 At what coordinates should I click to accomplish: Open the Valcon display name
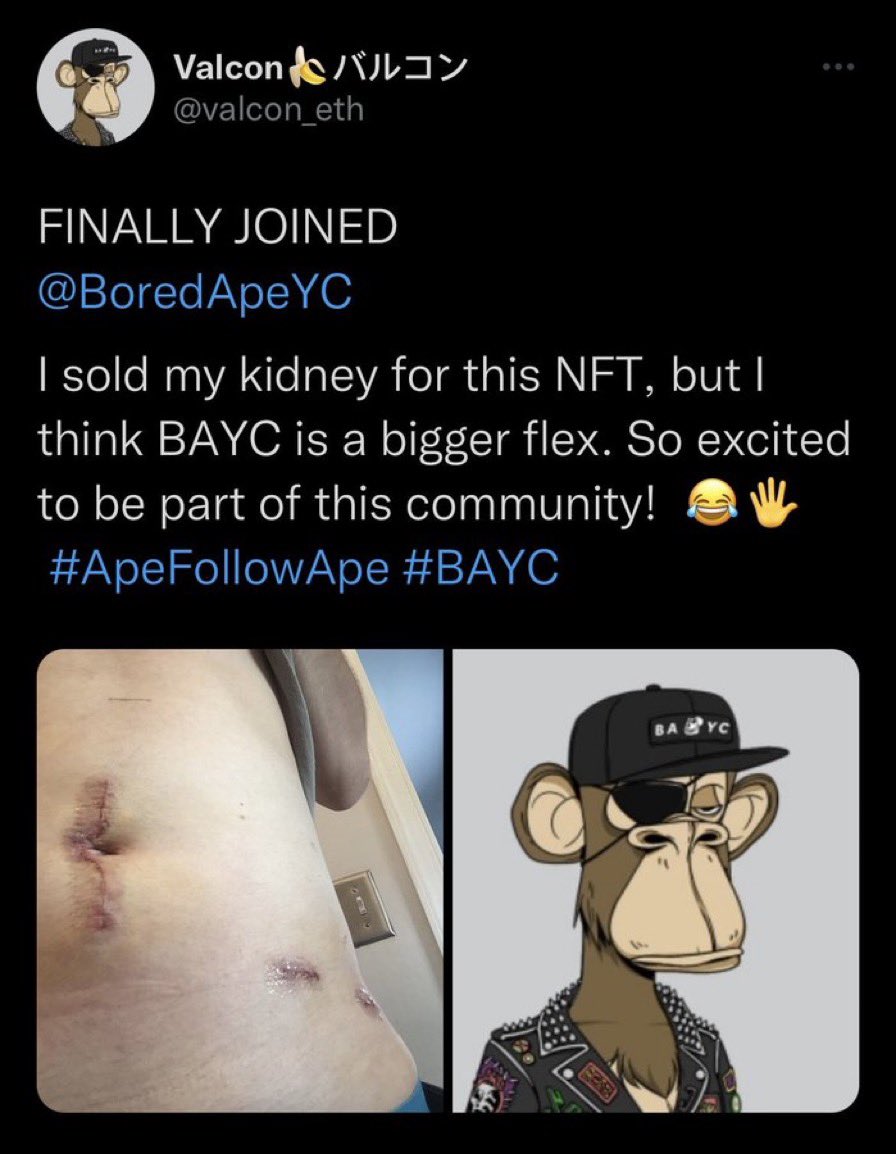click(x=229, y=68)
